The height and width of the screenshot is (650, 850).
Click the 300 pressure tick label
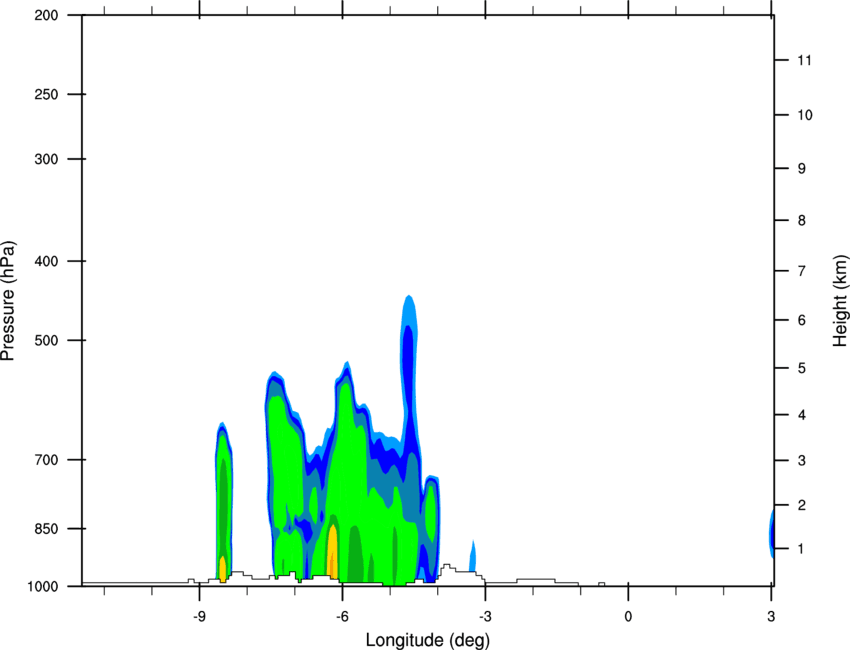46,159
